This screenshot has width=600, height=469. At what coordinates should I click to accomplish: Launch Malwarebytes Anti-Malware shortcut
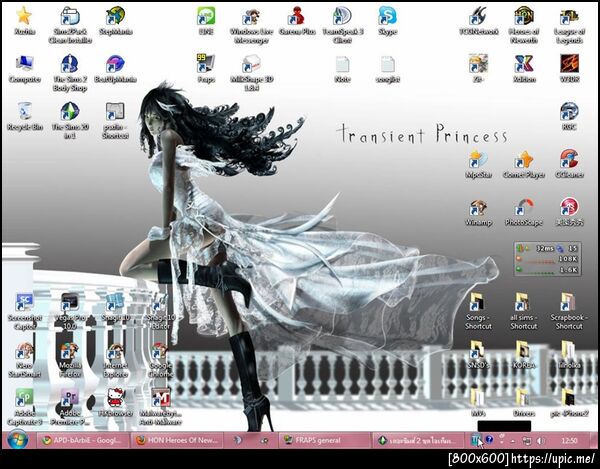coord(161,408)
